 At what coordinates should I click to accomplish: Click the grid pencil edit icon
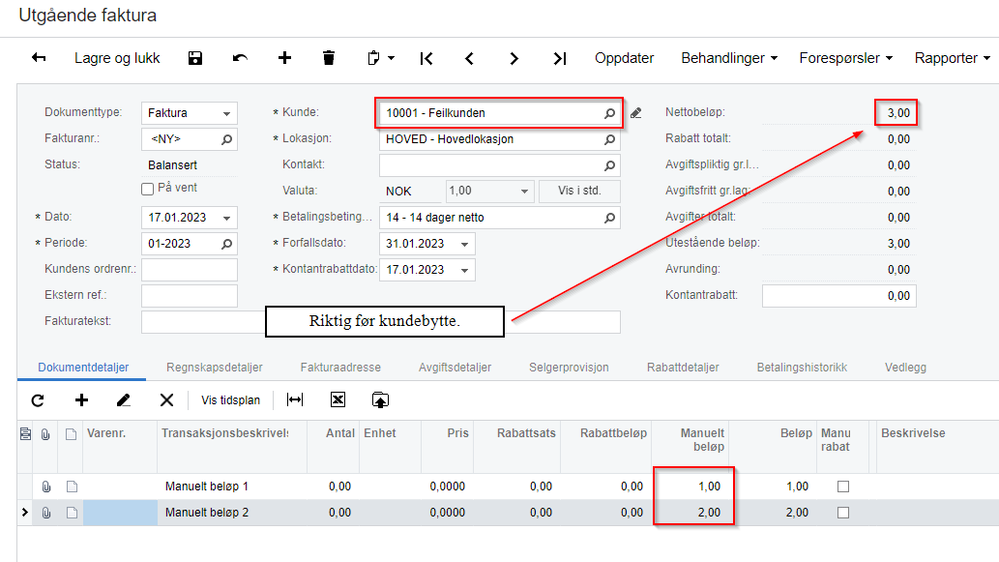pyautogui.click(x=124, y=400)
